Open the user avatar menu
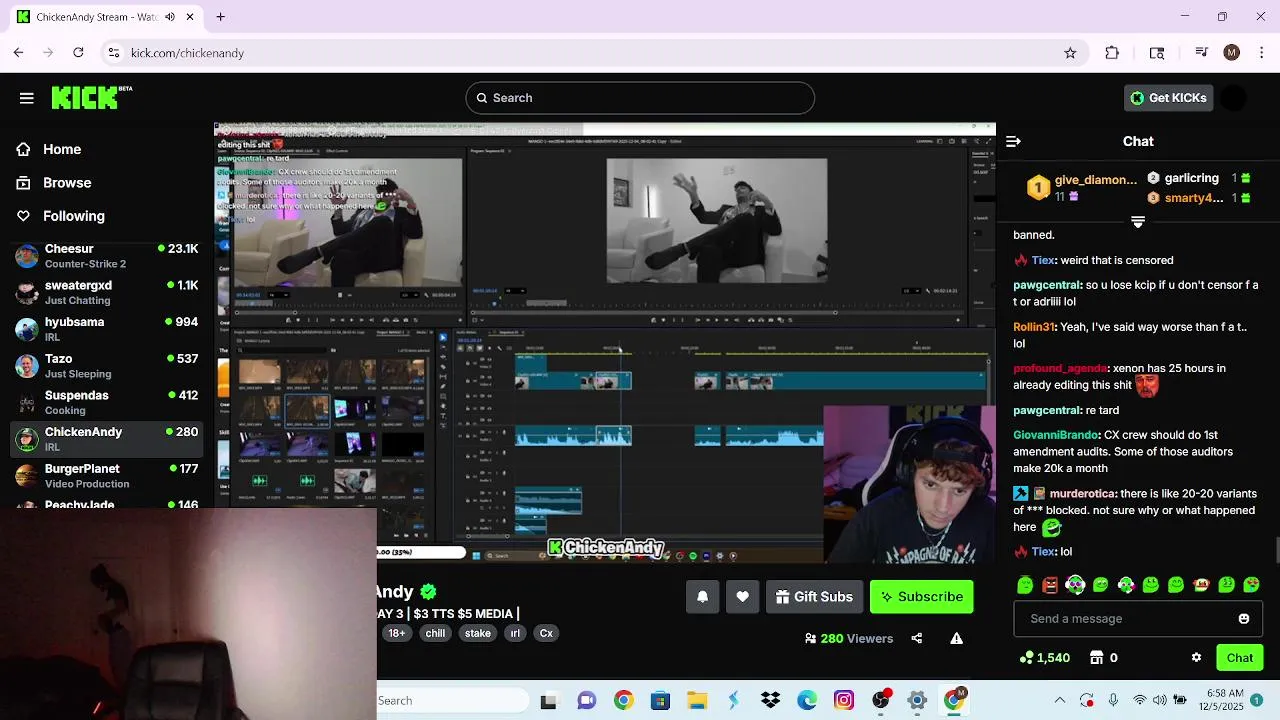Screen dimensions: 1280x720 pos(1235,98)
